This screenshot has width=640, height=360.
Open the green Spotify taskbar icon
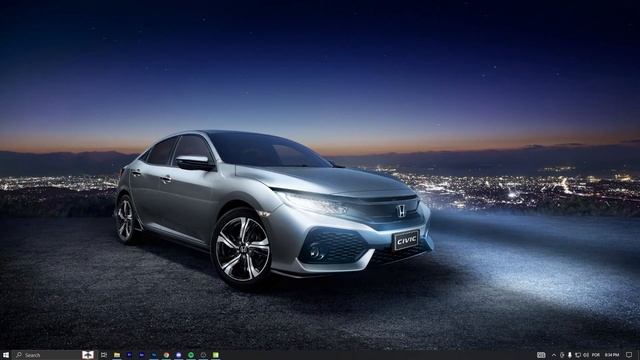(191, 355)
